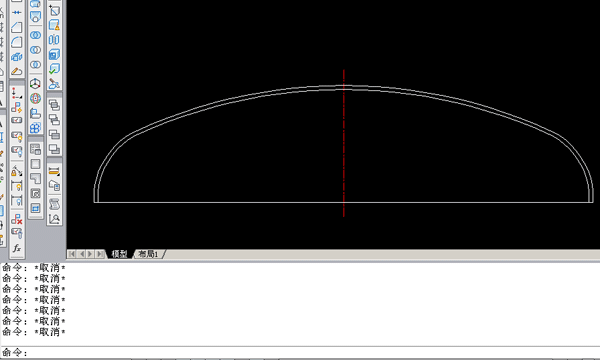Click Bring to Front draw order icon
Image resolution: width=600 pixels, height=360 pixels.
pyautogui.click(x=54, y=104)
